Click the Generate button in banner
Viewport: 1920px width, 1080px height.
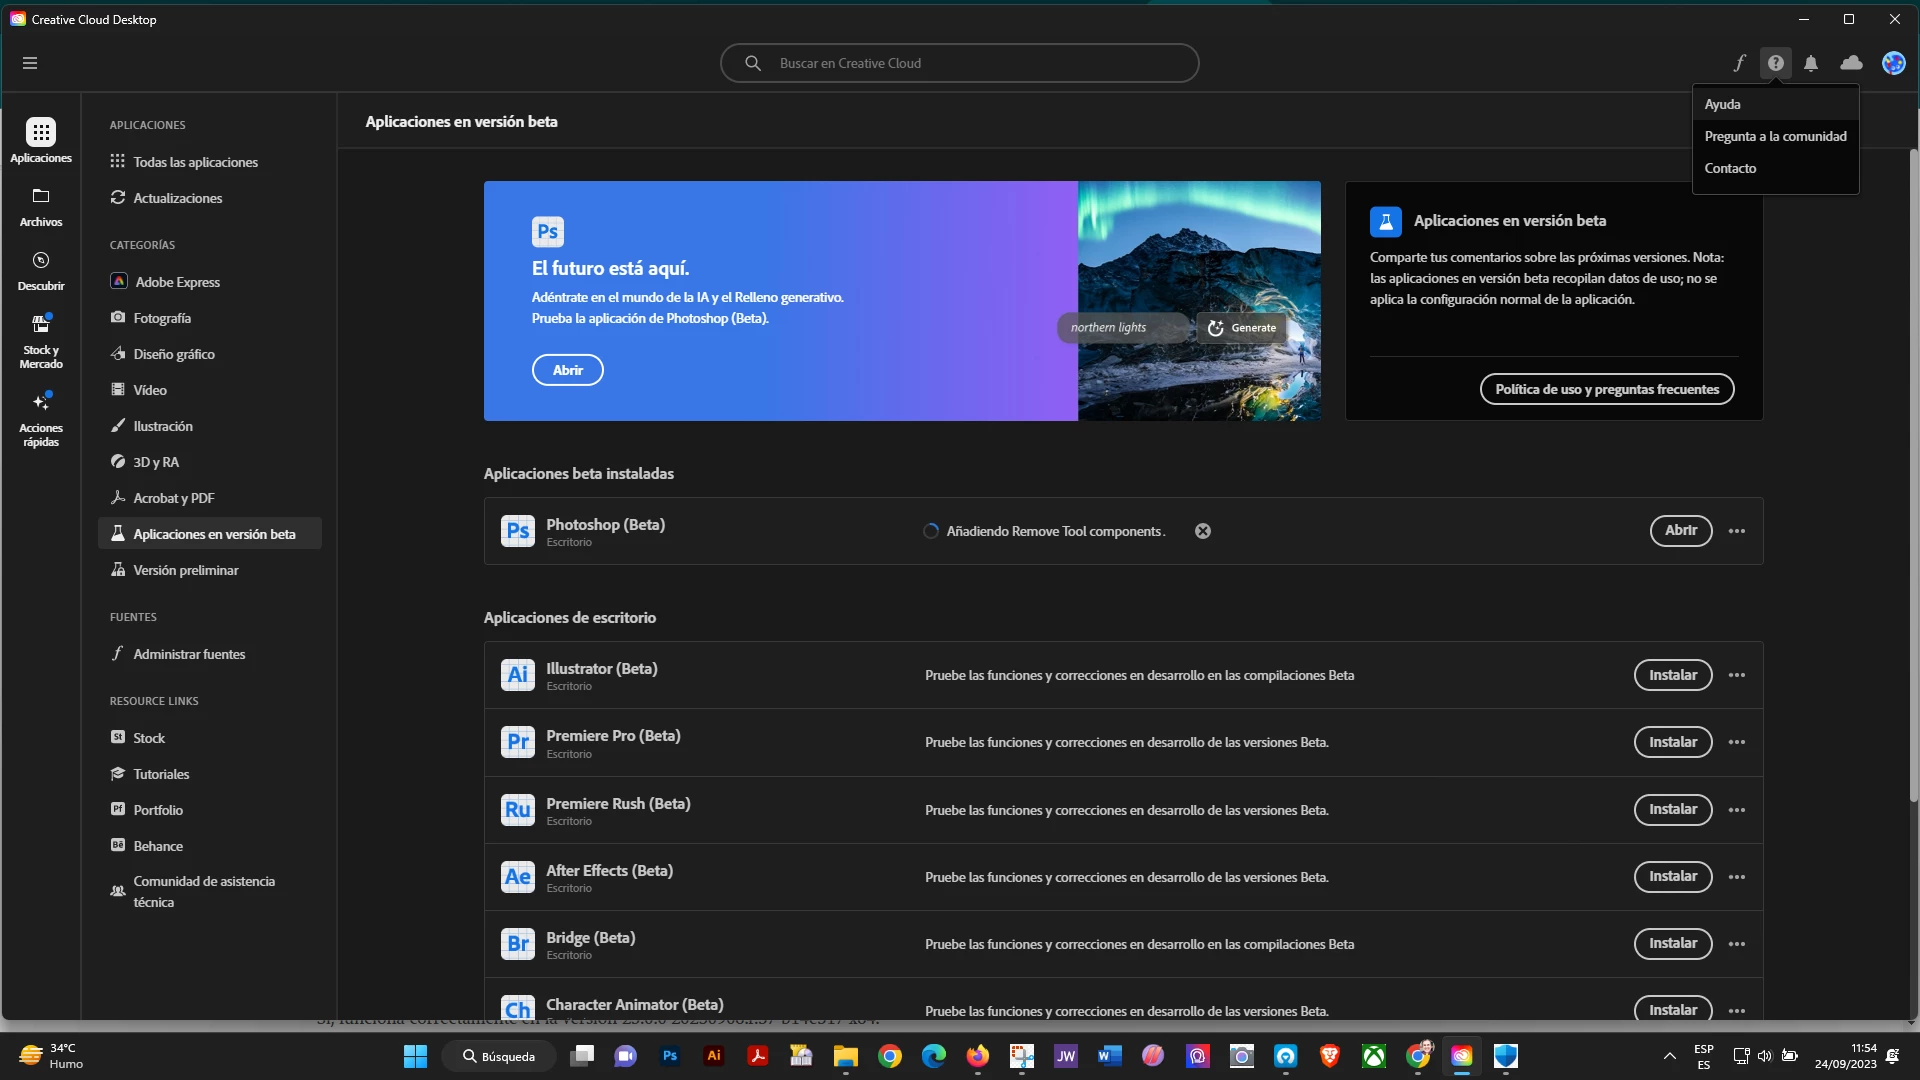click(1242, 328)
